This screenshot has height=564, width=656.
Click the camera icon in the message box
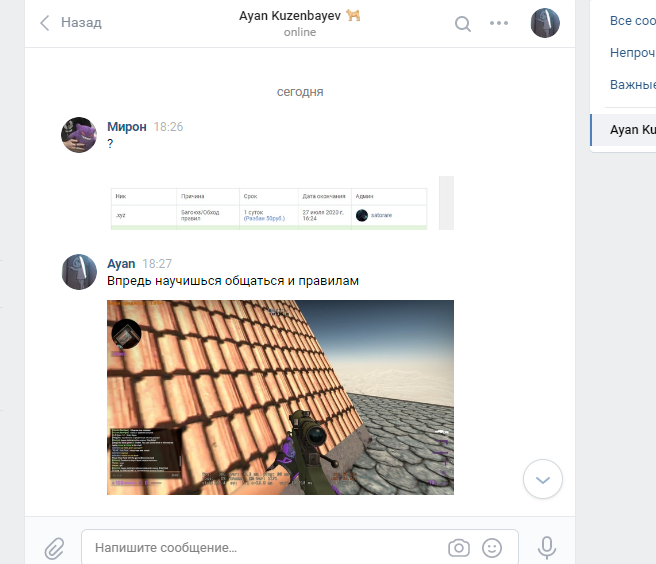[x=459, y=547]
